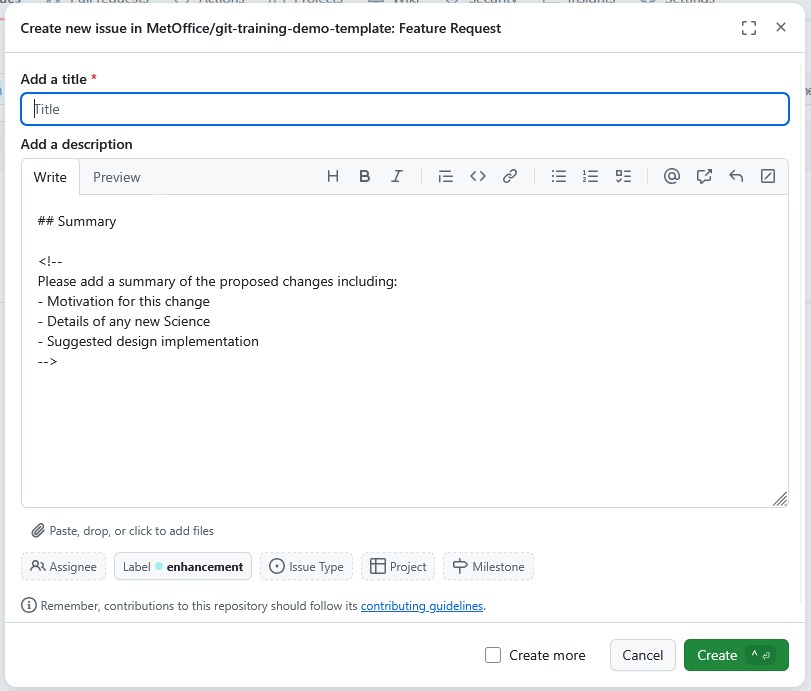The height and width of the screenshot is (691, 811).
Task: Open saved replies with the arrow icon
Action: pos(736,176)
